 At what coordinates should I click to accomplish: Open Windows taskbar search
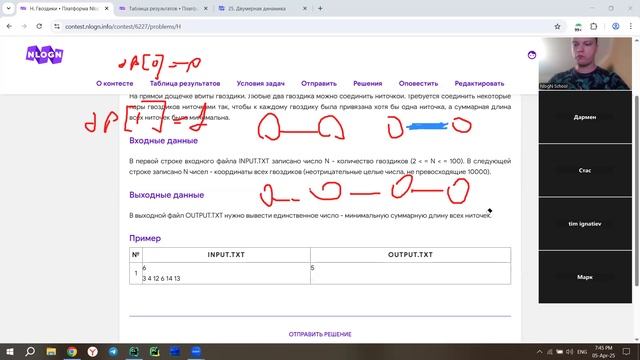pos(30,351)
